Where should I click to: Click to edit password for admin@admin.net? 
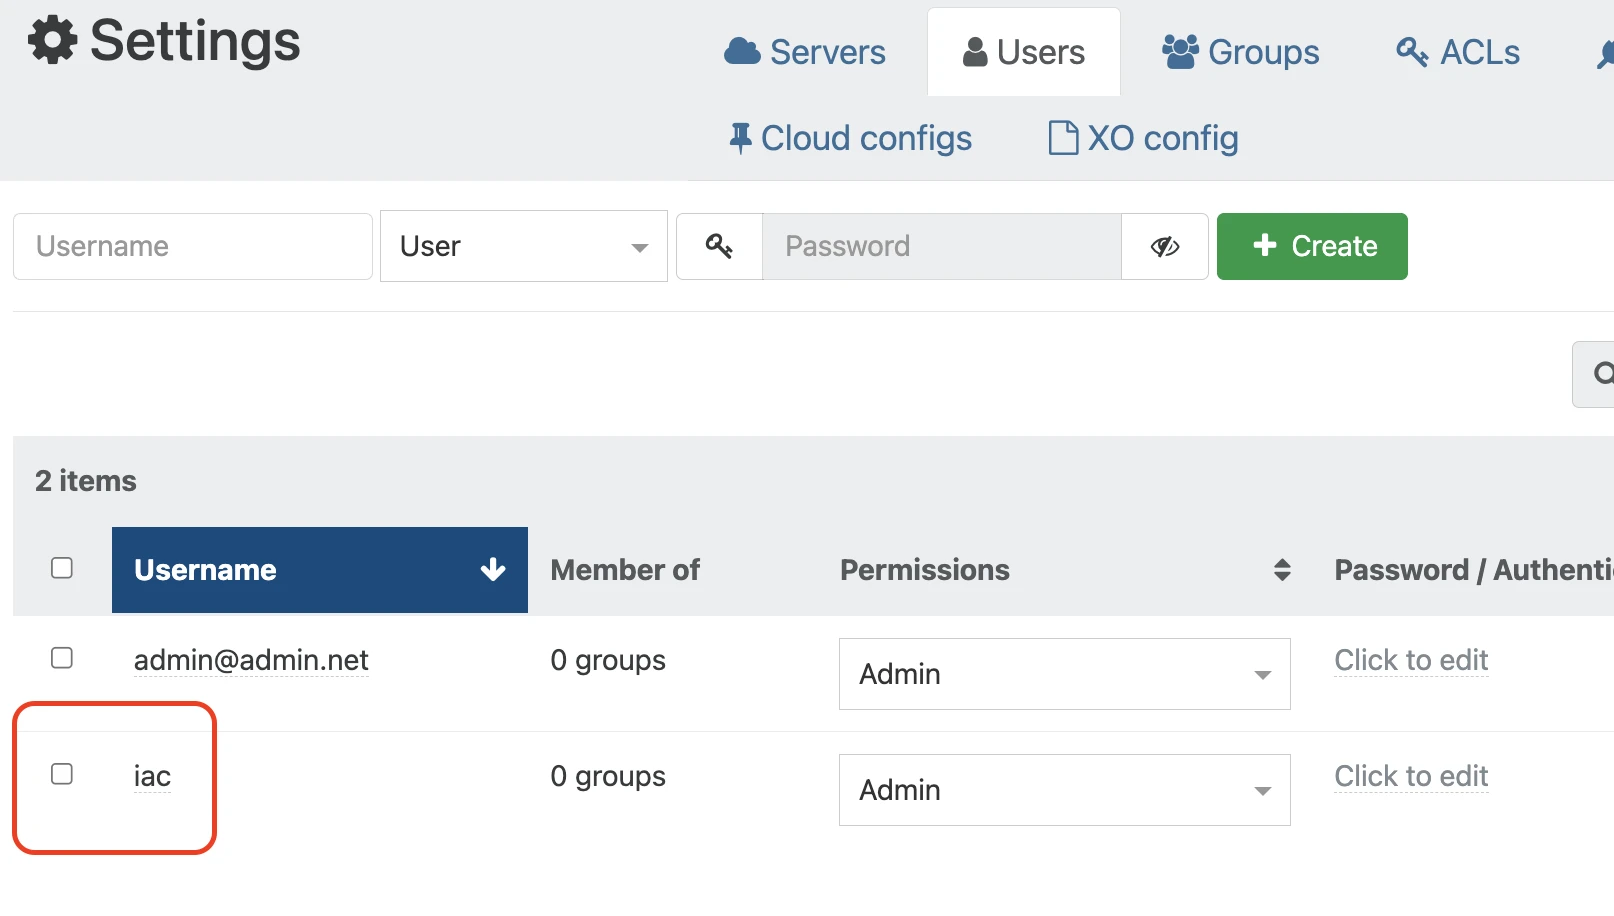tap(1411, 660)
